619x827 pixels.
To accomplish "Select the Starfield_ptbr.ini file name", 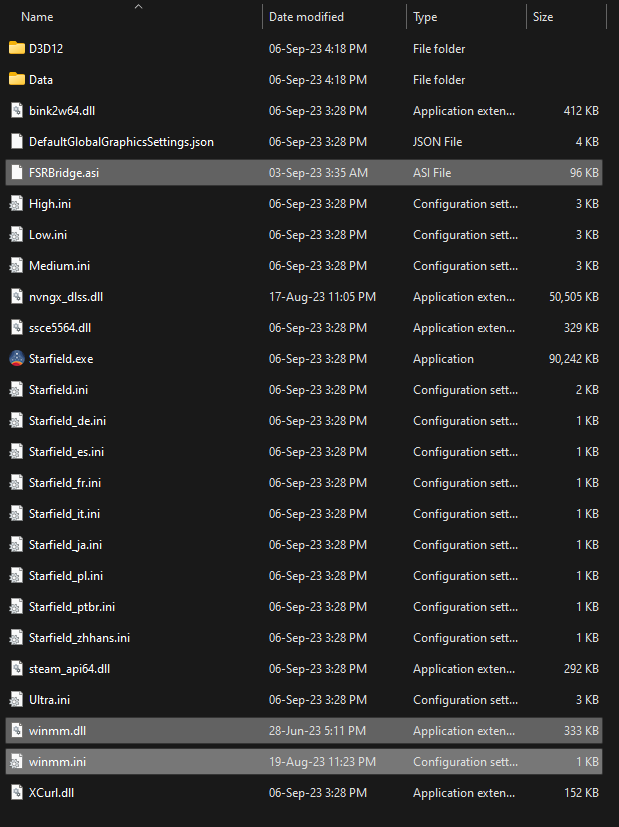I will (72, 607).
